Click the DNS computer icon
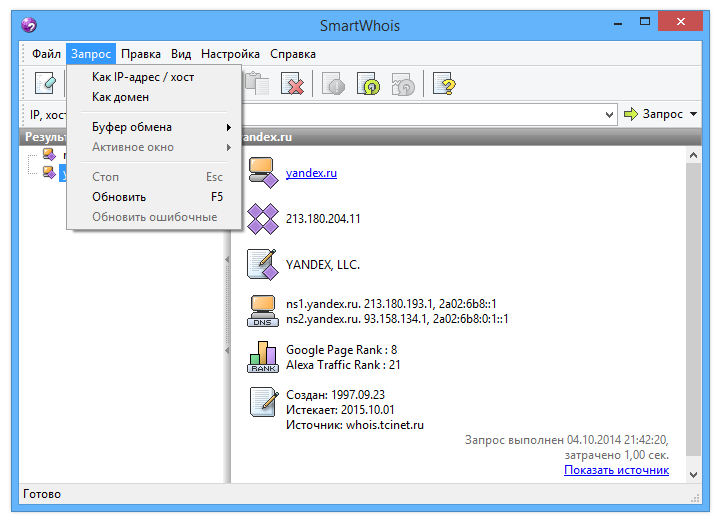The image size is (720, 529). click(x=263, y=311)
